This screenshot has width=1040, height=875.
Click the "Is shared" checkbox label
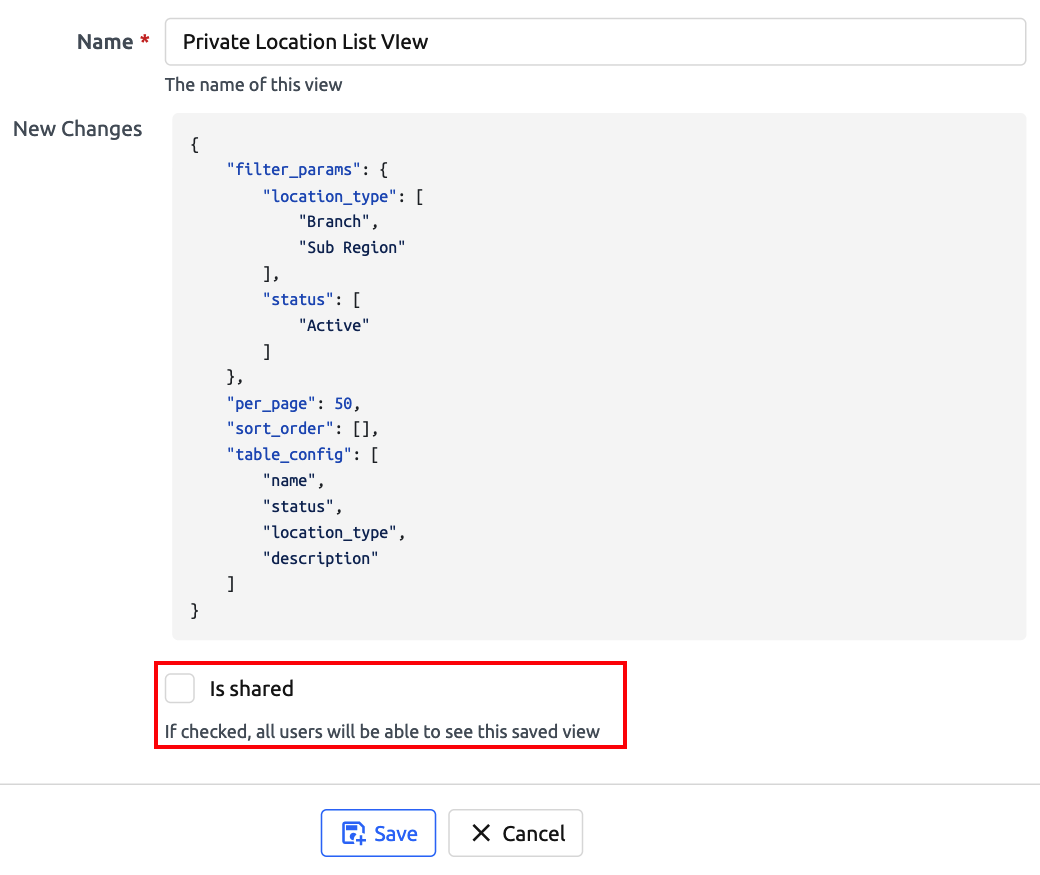(x=251, y=689)
